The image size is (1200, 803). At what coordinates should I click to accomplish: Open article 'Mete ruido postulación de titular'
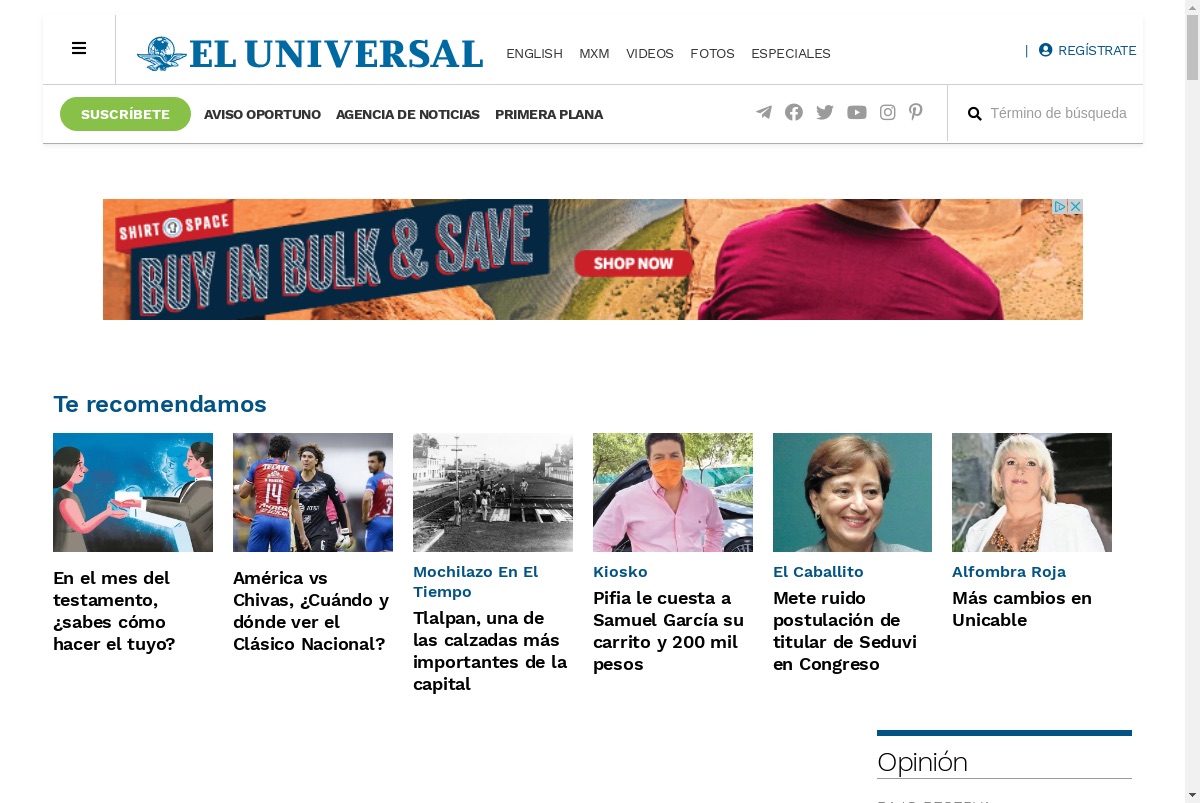[x=845, y=631]
